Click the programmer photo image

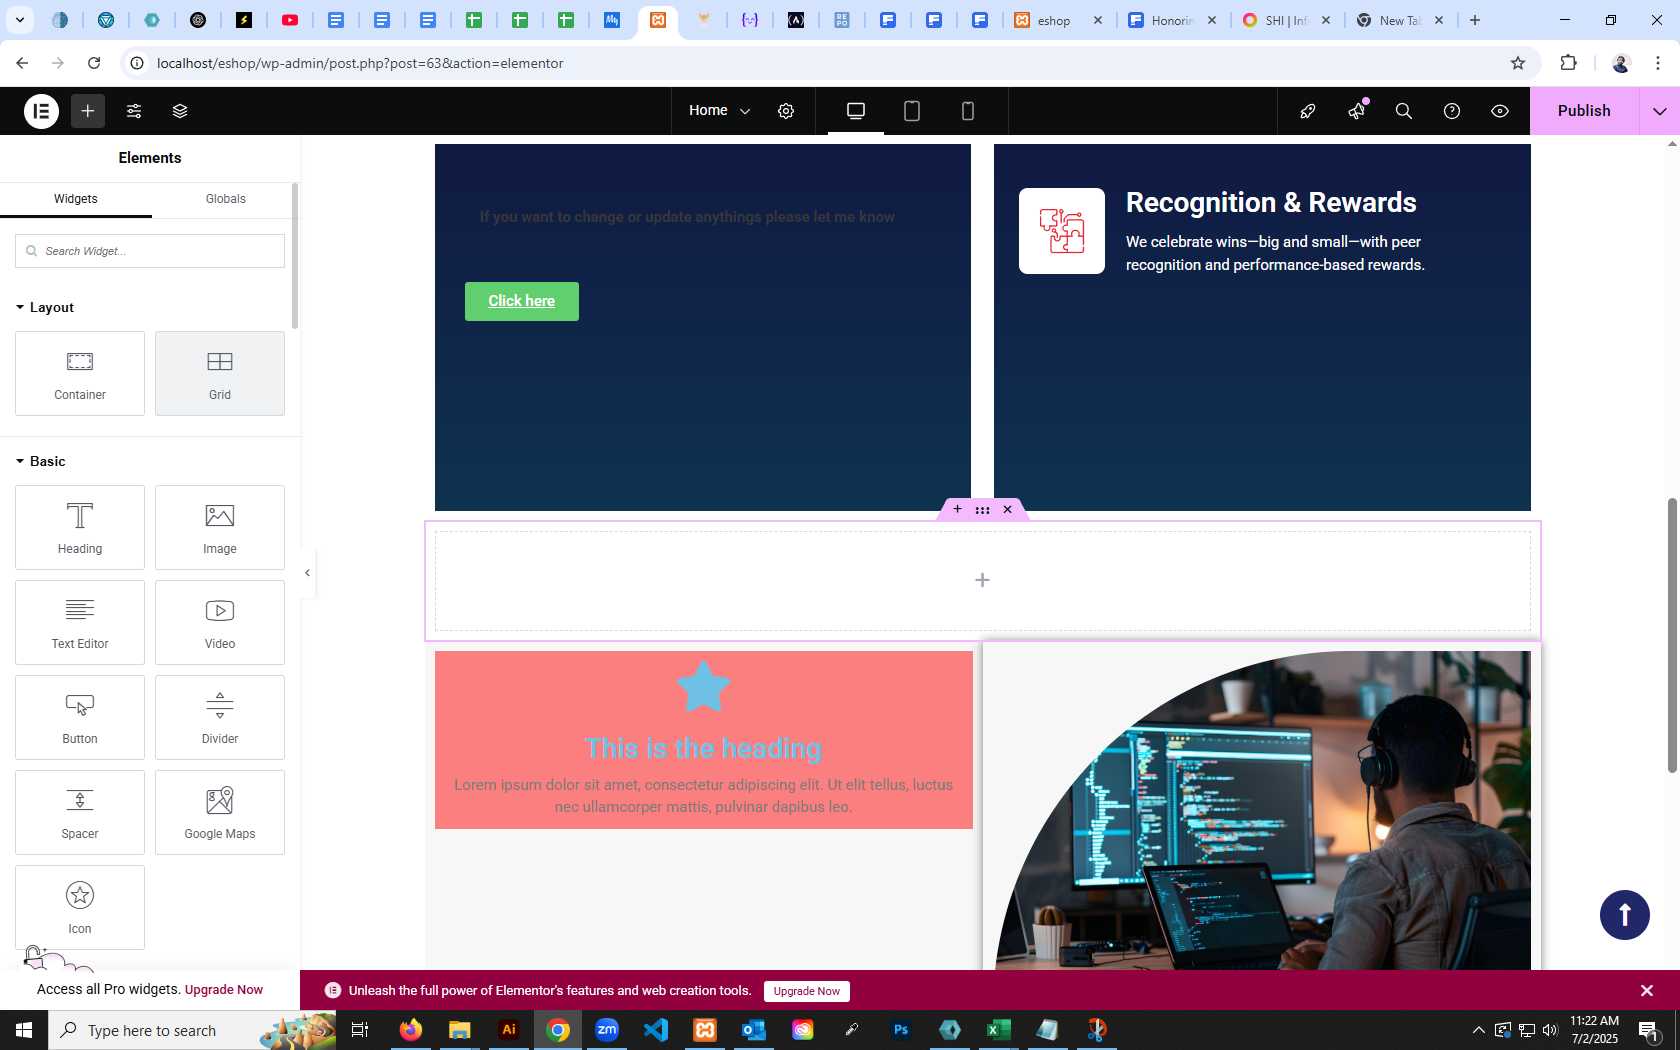pos(1262,810)
